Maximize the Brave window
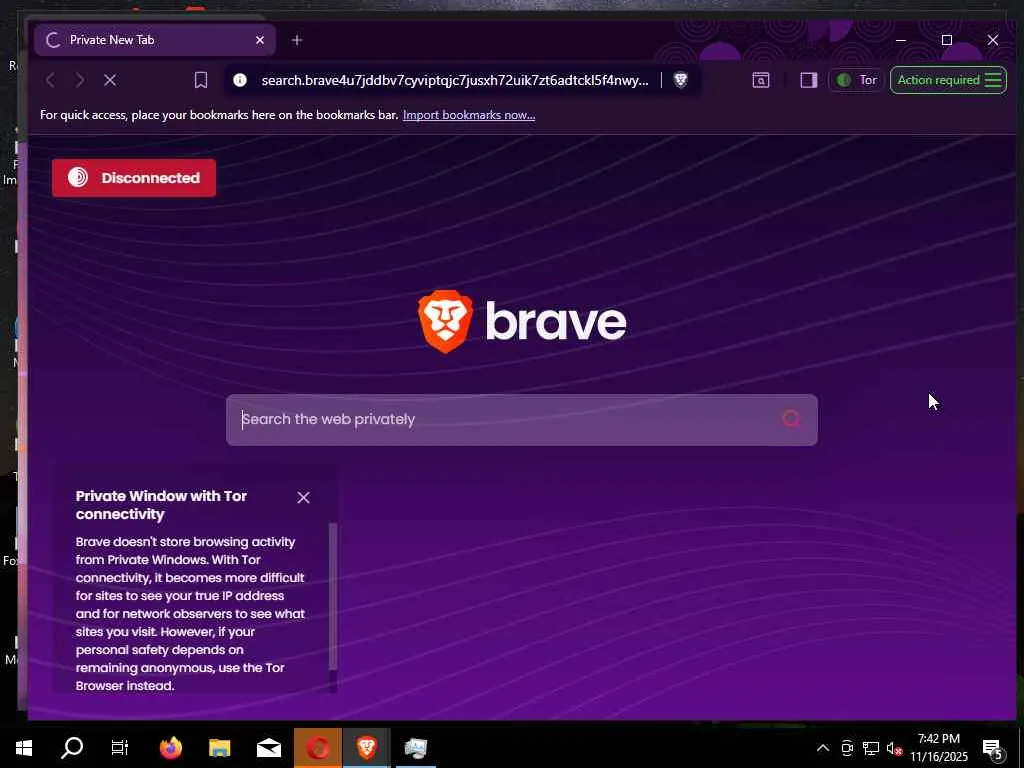The image size is (1024, 768). (947, 40)
